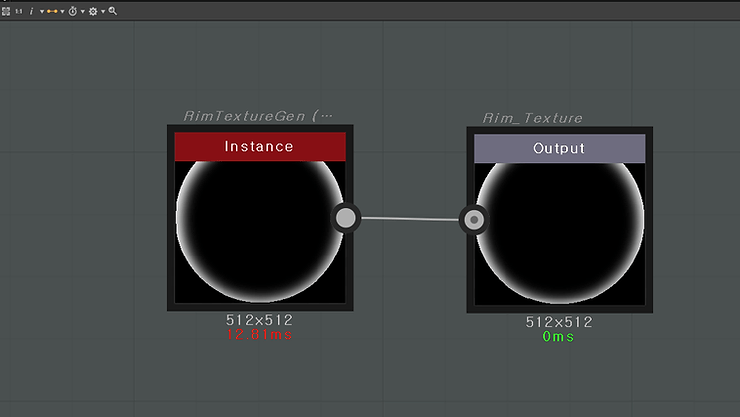Click the magnifying glass search icon
Screen dimensions: 740x417
(113, 10)
